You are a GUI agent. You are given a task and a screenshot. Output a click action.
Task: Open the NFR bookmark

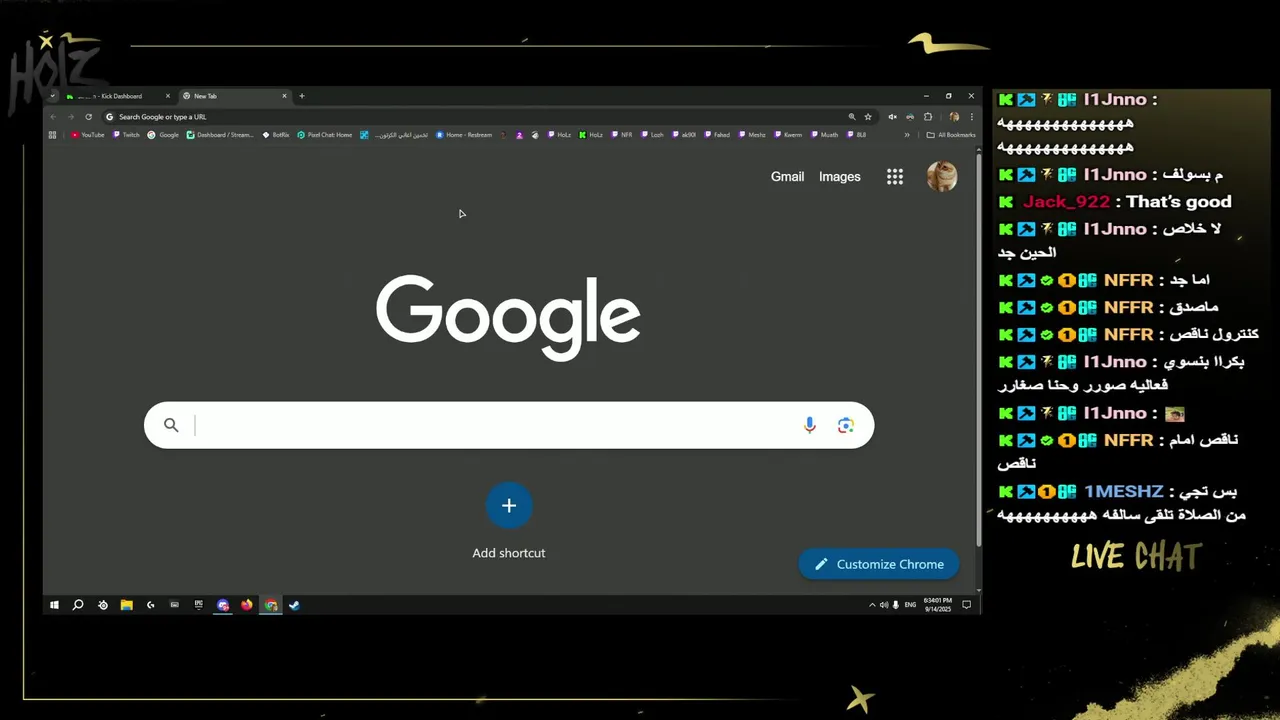pyautogui.click(x=621, y=135)
